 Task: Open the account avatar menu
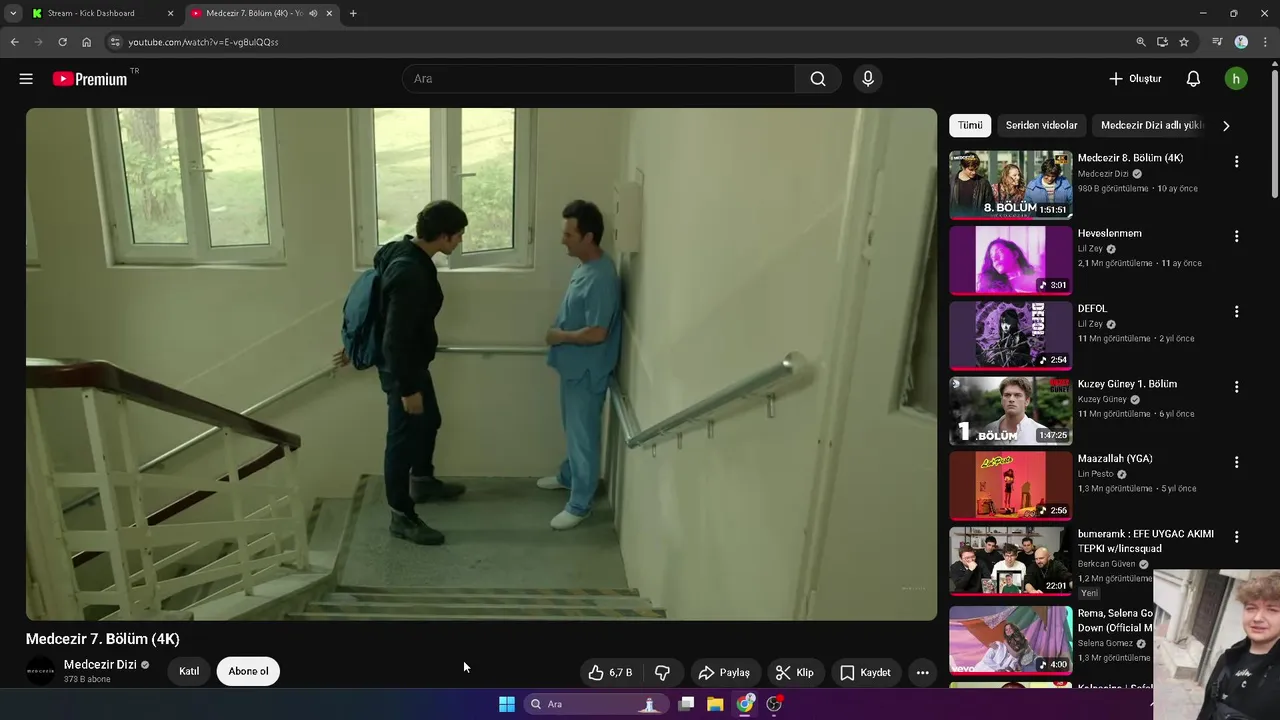(1236, 79)
